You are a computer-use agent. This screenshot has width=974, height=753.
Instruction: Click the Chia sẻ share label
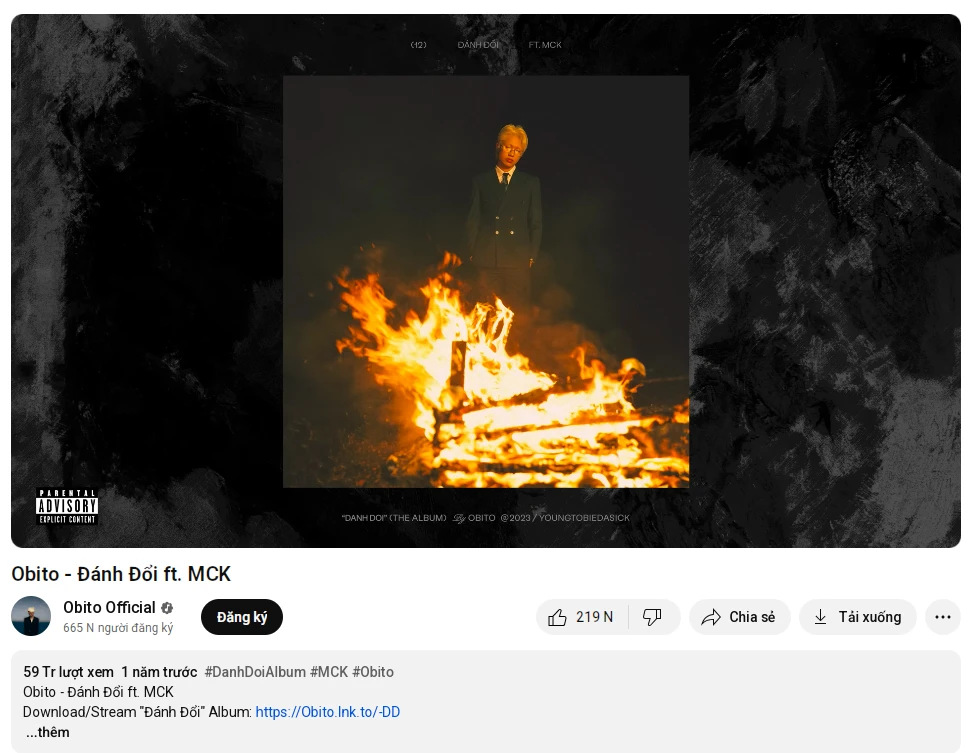click(752, 617)
